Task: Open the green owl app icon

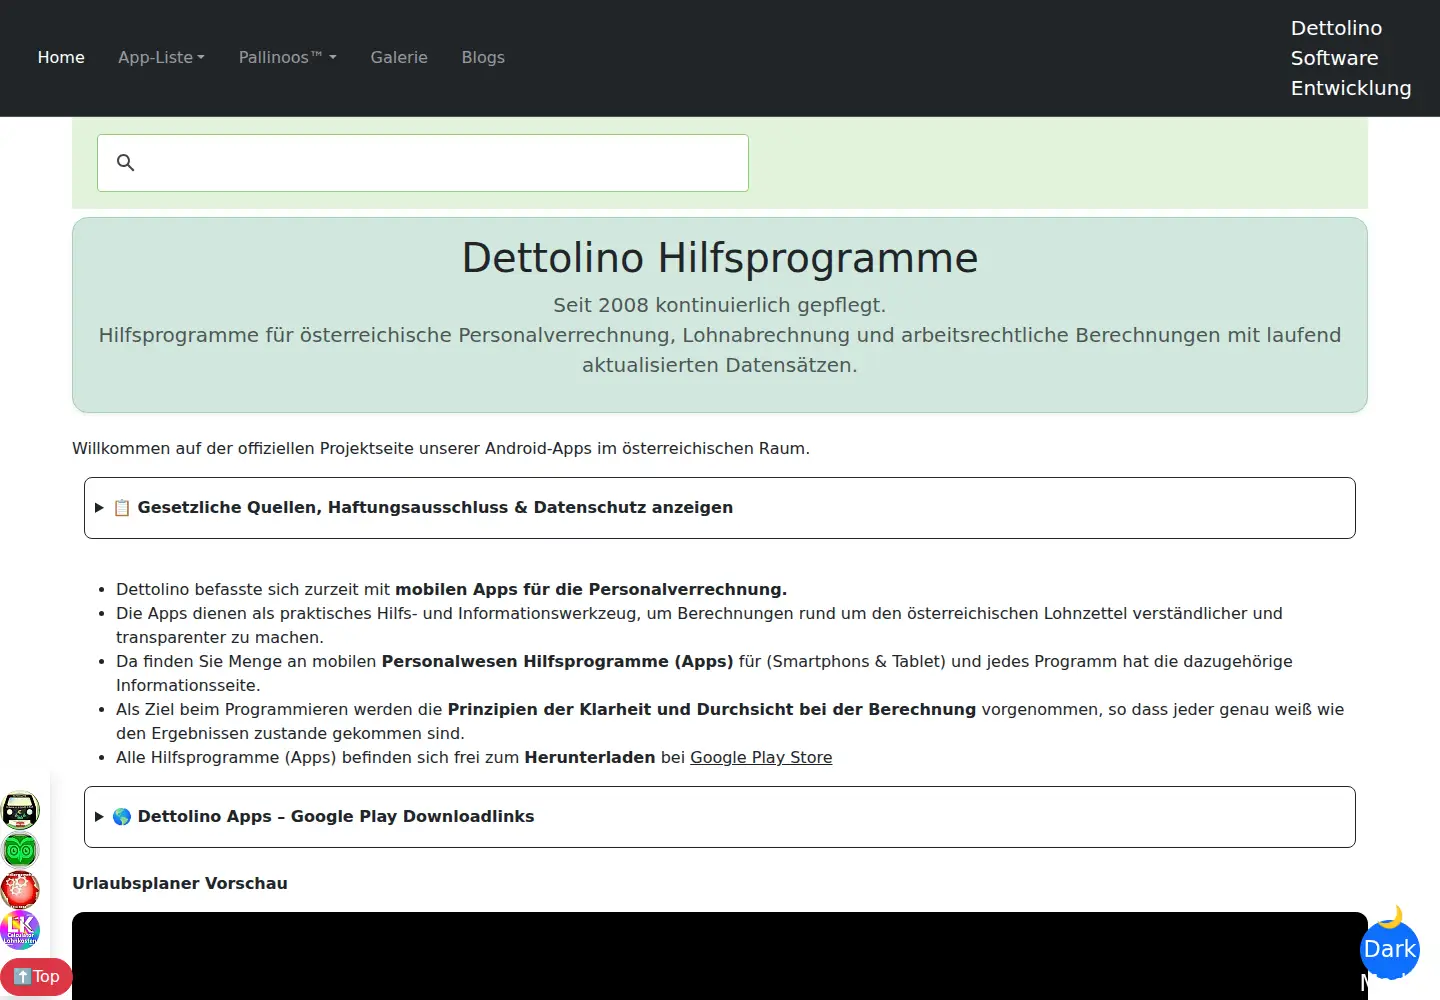Action: point(20,850)
